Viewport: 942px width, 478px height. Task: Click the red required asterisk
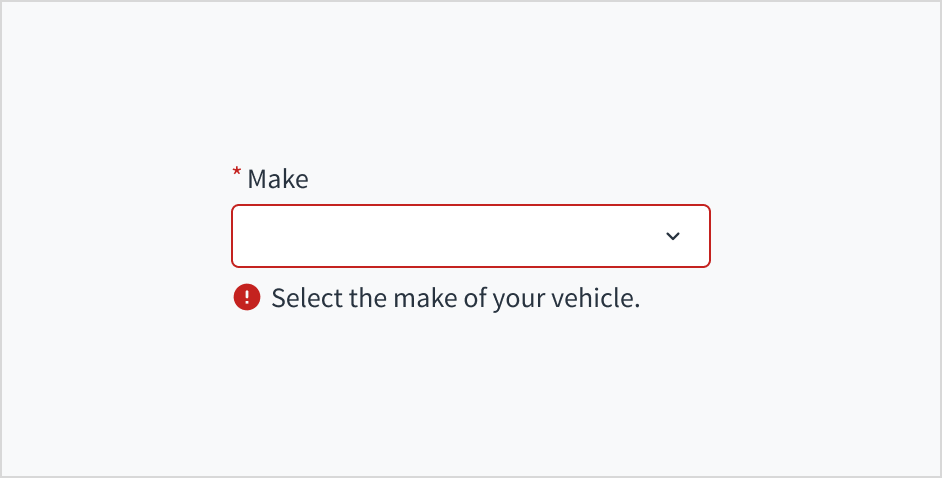pyautogui.click(x=237, y=175)
